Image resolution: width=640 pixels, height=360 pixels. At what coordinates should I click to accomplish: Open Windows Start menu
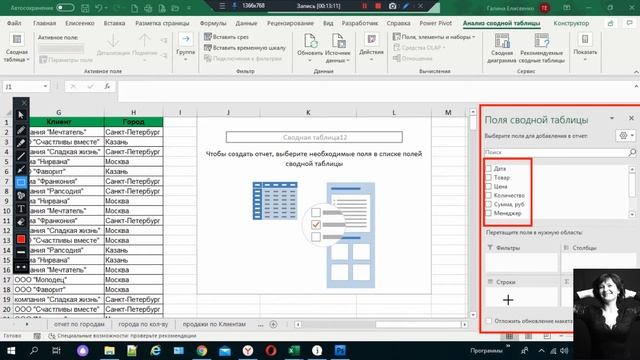(x=11, y=351)
